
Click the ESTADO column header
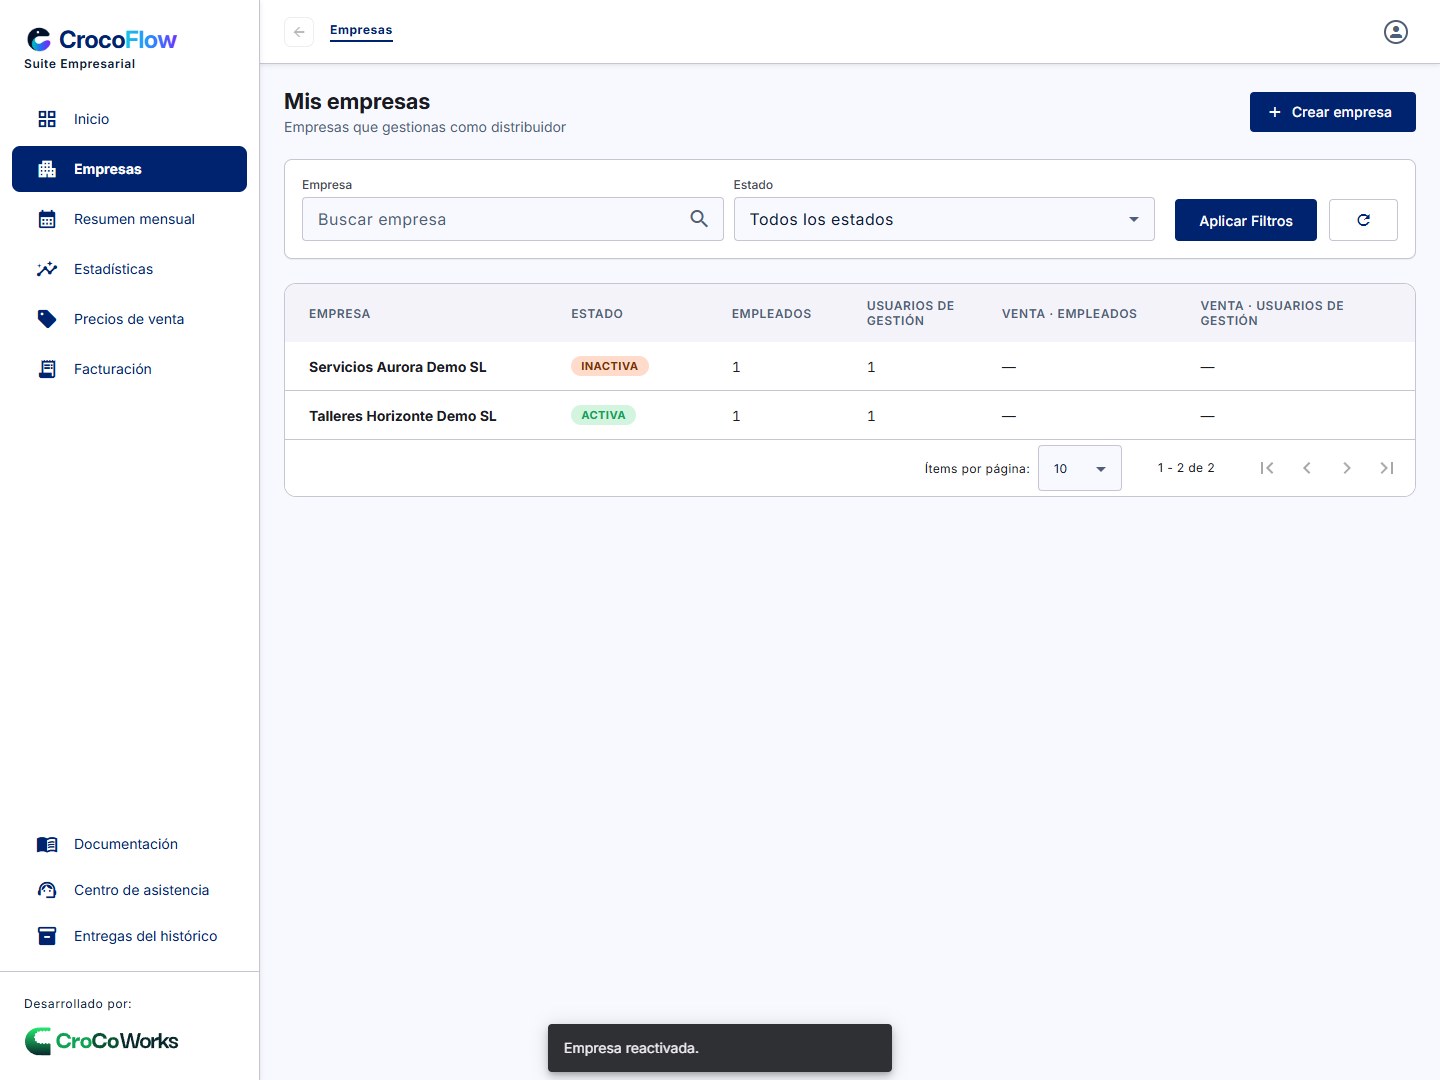pos(597,313)
